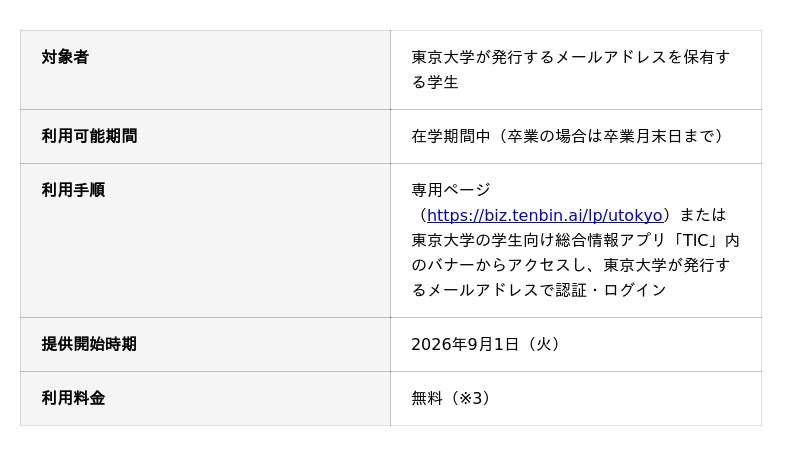The width and height of the screenshot is (800, 456).
Task: Click the 対象者 header cell
Action: click(205, 70)
